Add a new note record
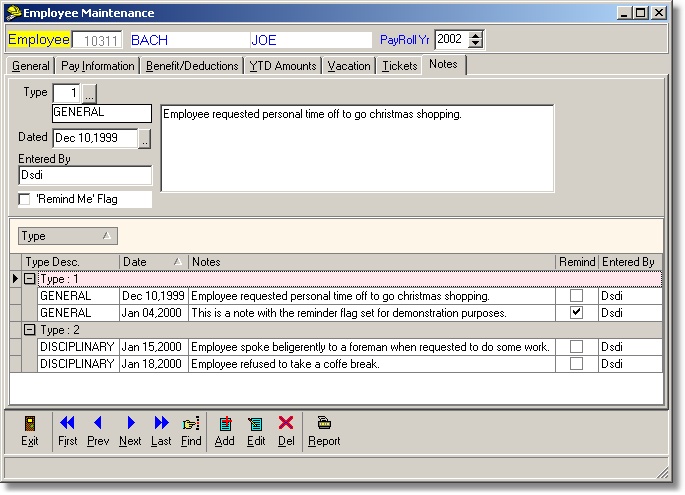The height and width of the screenshot is (495, 685). tap(225, 424)
